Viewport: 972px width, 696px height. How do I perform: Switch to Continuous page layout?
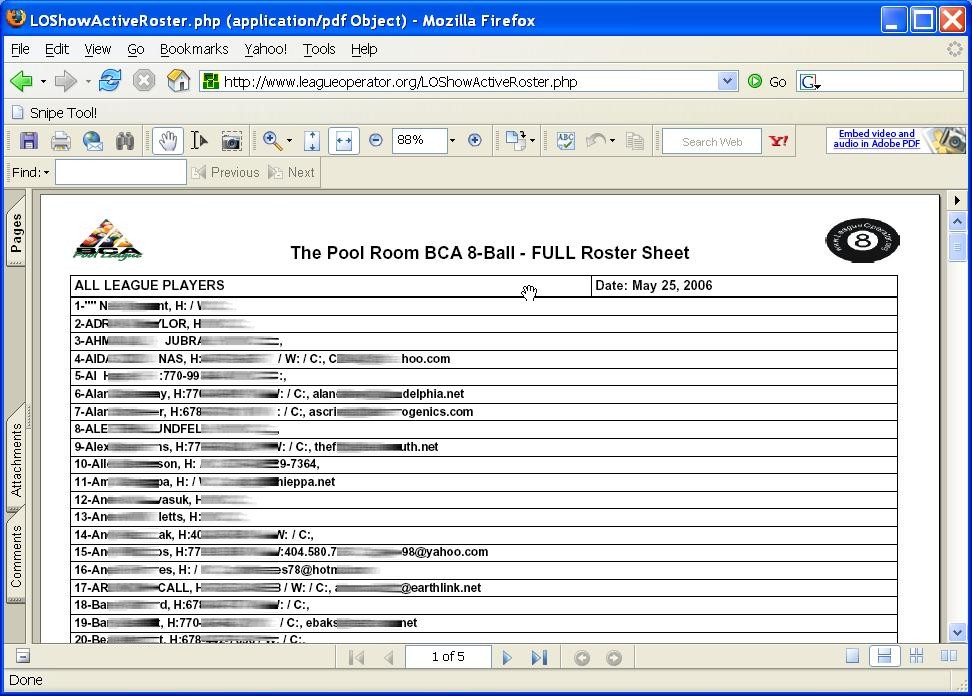coord(883,656)
